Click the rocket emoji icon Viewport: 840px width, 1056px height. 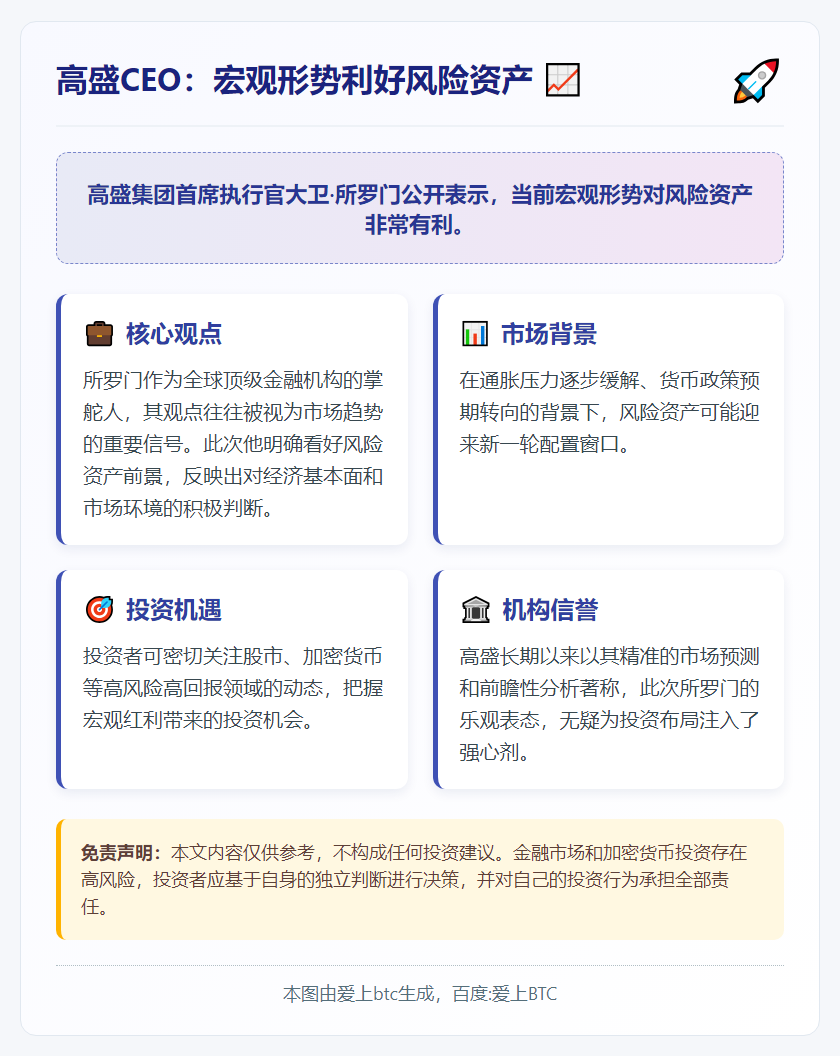756,81
